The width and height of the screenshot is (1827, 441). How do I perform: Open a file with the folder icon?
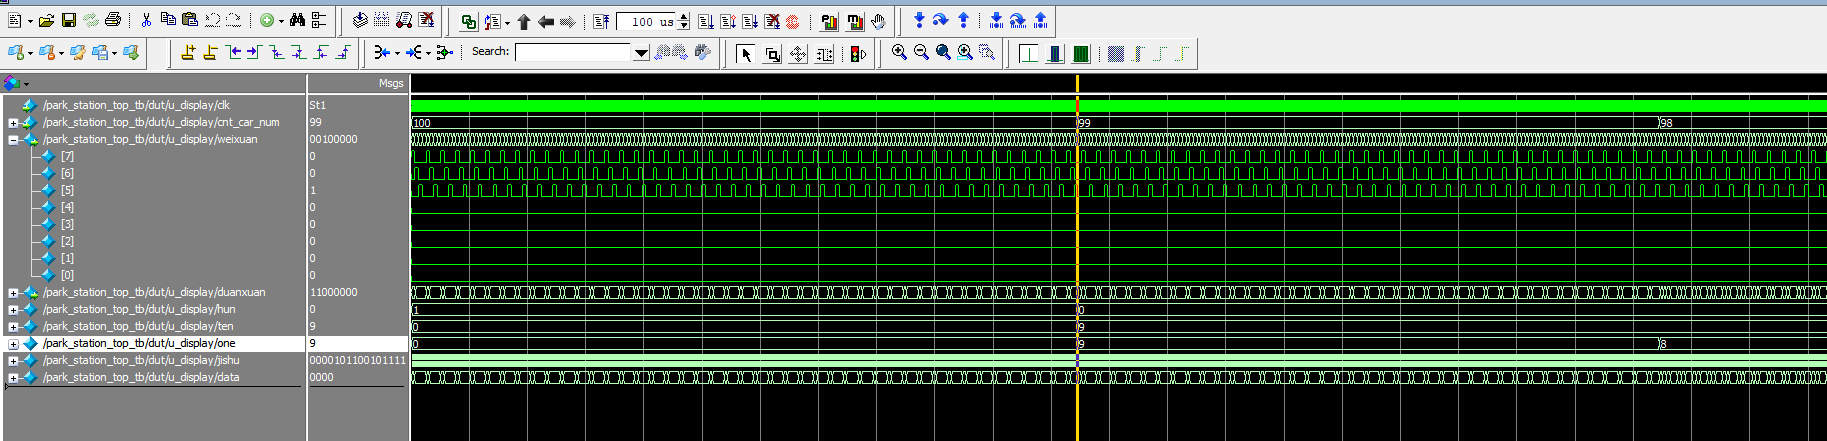click(46, 20)
